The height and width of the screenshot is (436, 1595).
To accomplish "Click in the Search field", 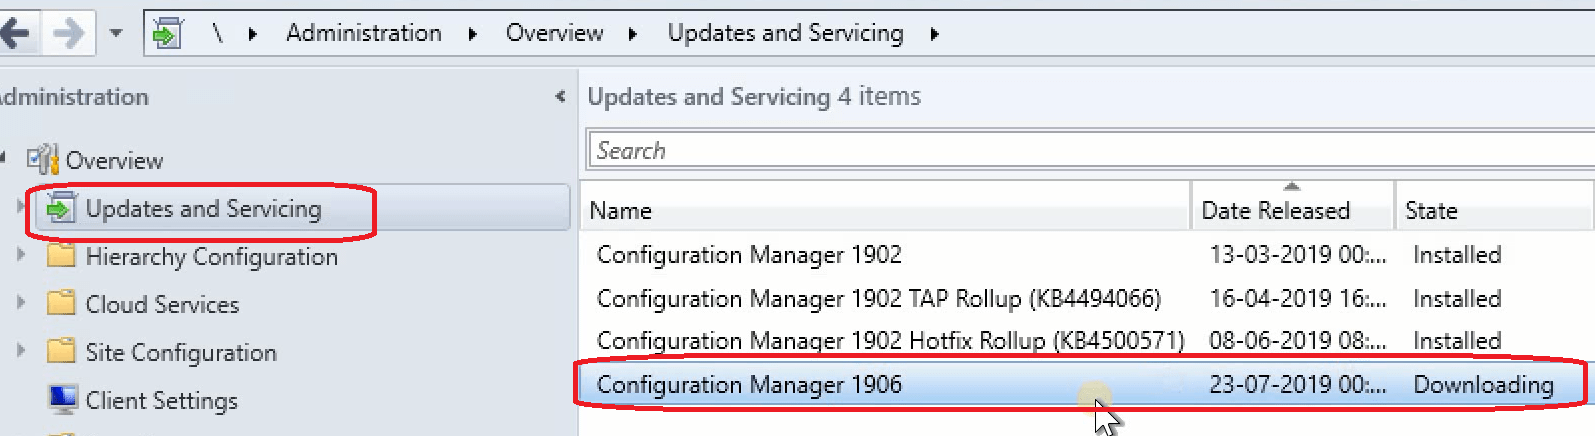I will [1091, 151].
